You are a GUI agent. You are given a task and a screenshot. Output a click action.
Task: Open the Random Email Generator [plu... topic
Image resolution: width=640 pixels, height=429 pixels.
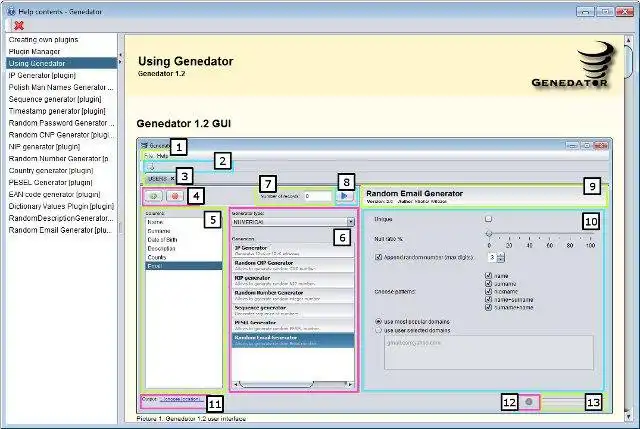60,230
